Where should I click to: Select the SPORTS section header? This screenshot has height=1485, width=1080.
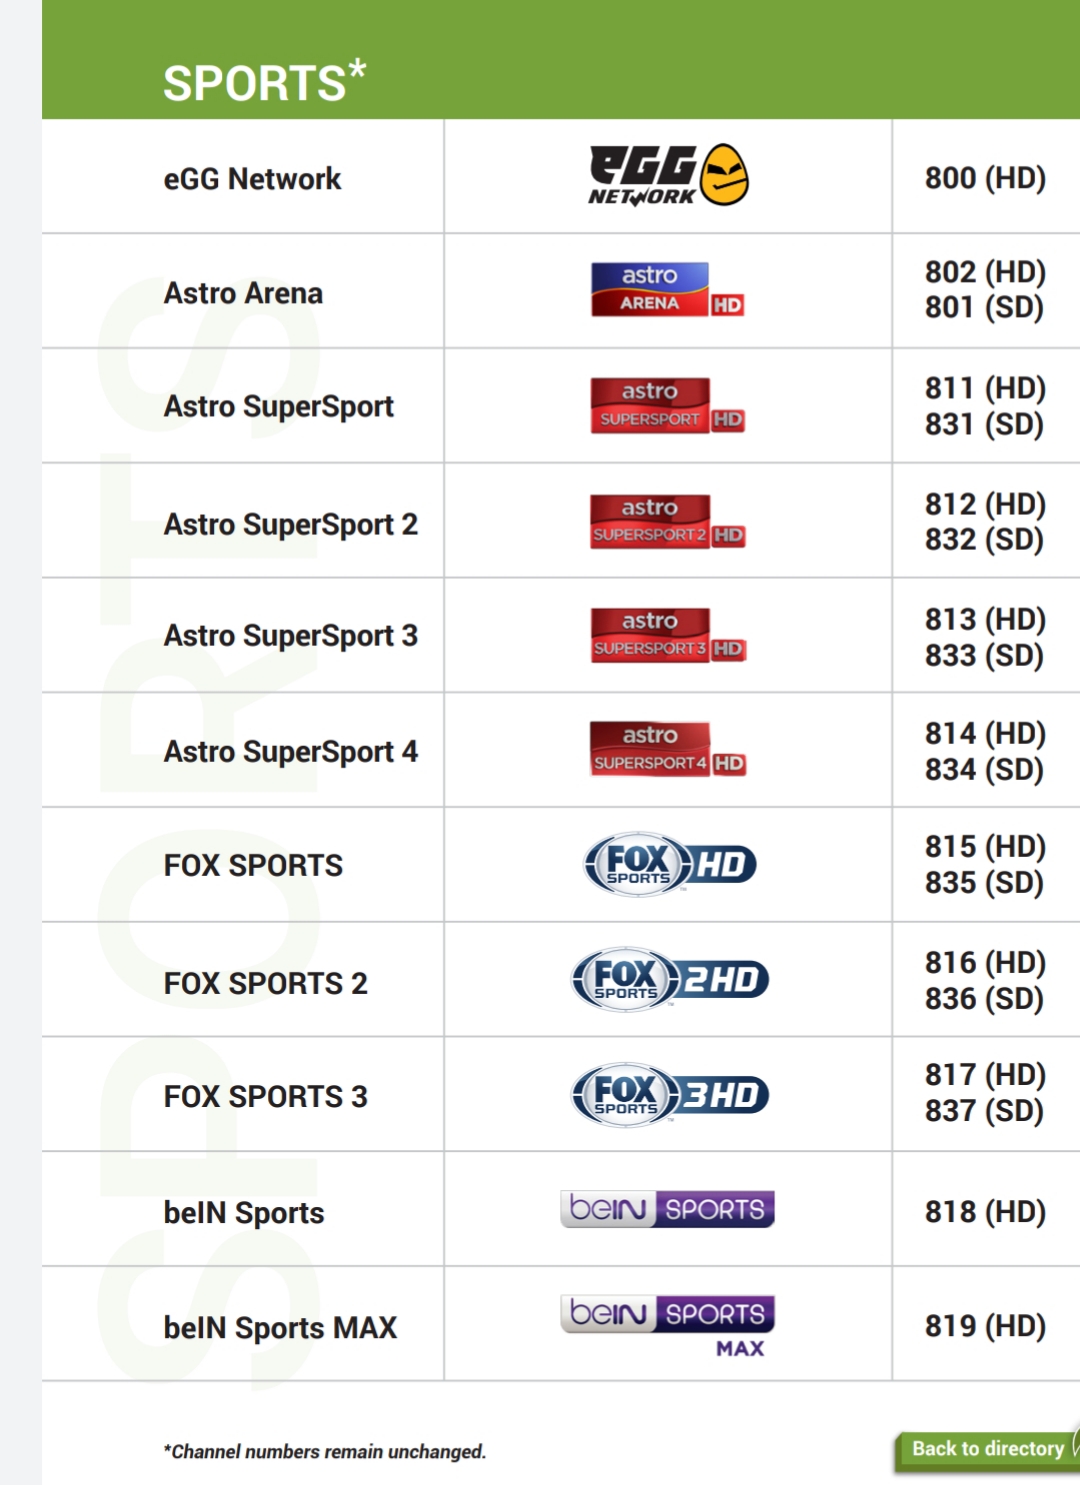pos(265,82)
